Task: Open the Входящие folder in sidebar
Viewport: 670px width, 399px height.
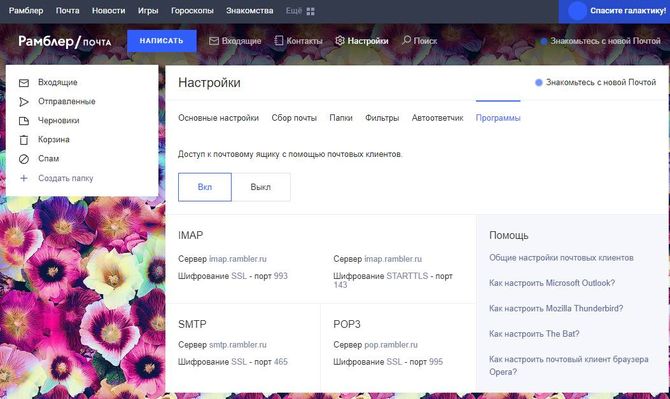Action: coord(58,82)
